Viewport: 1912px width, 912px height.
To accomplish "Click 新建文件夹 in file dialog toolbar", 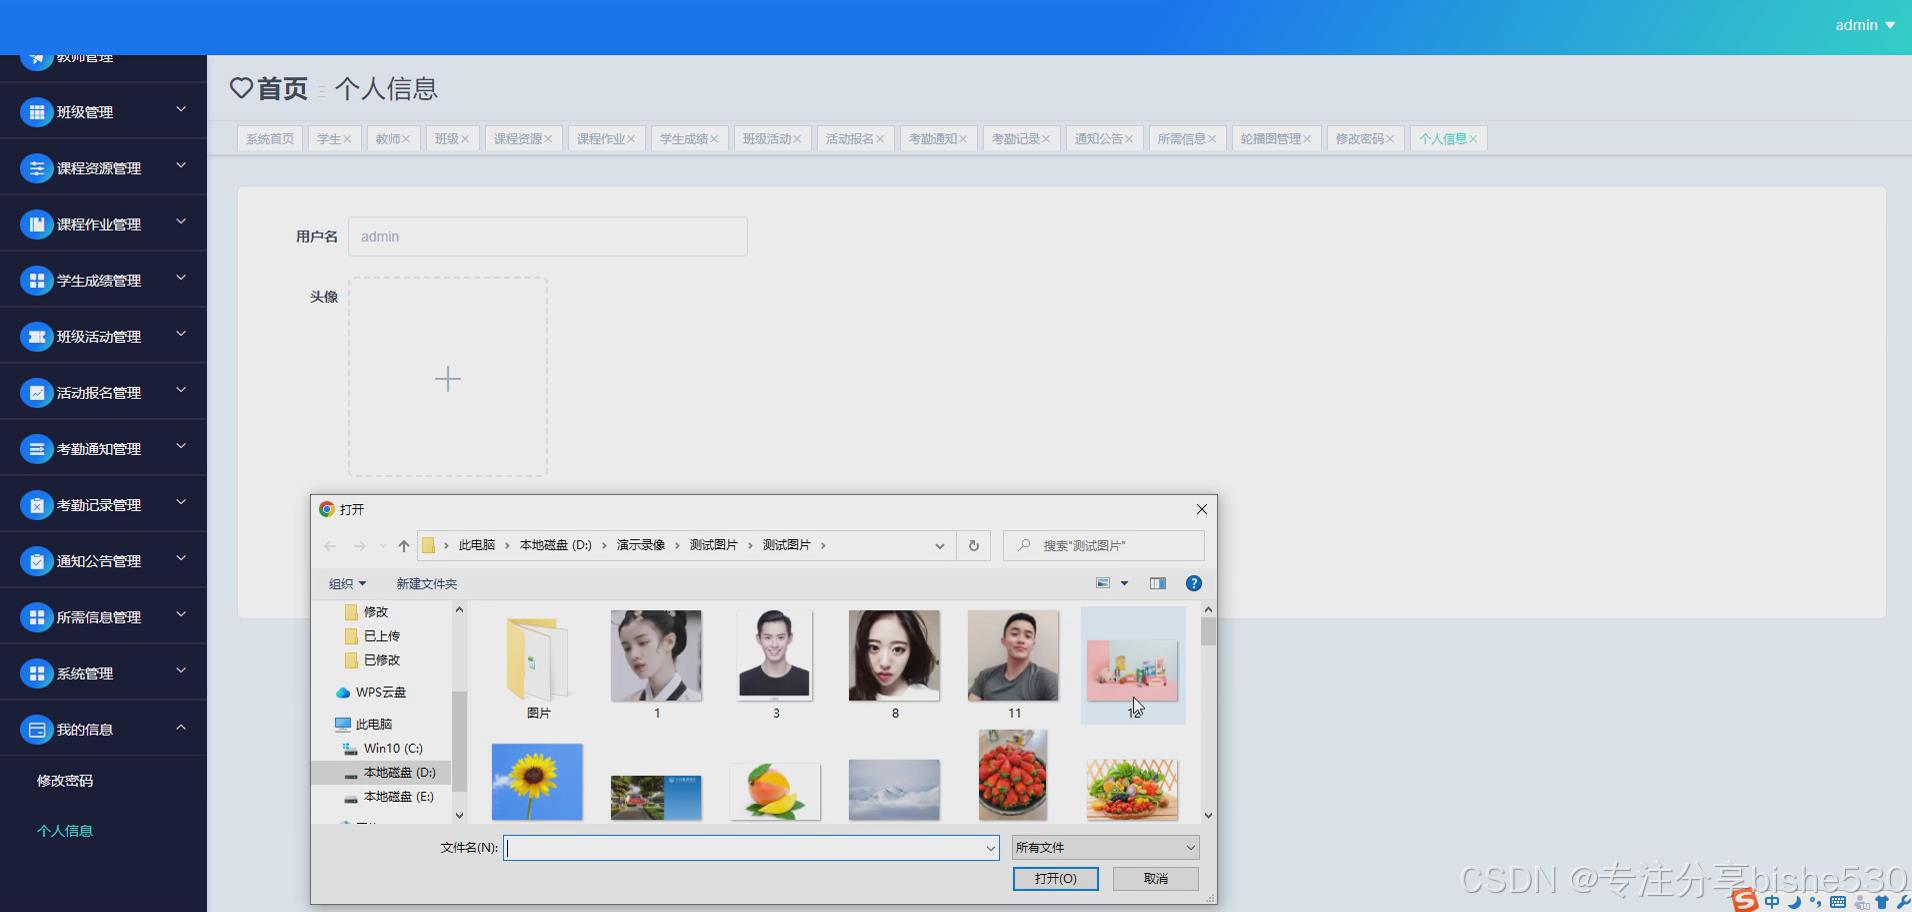I will coord(426,583).
